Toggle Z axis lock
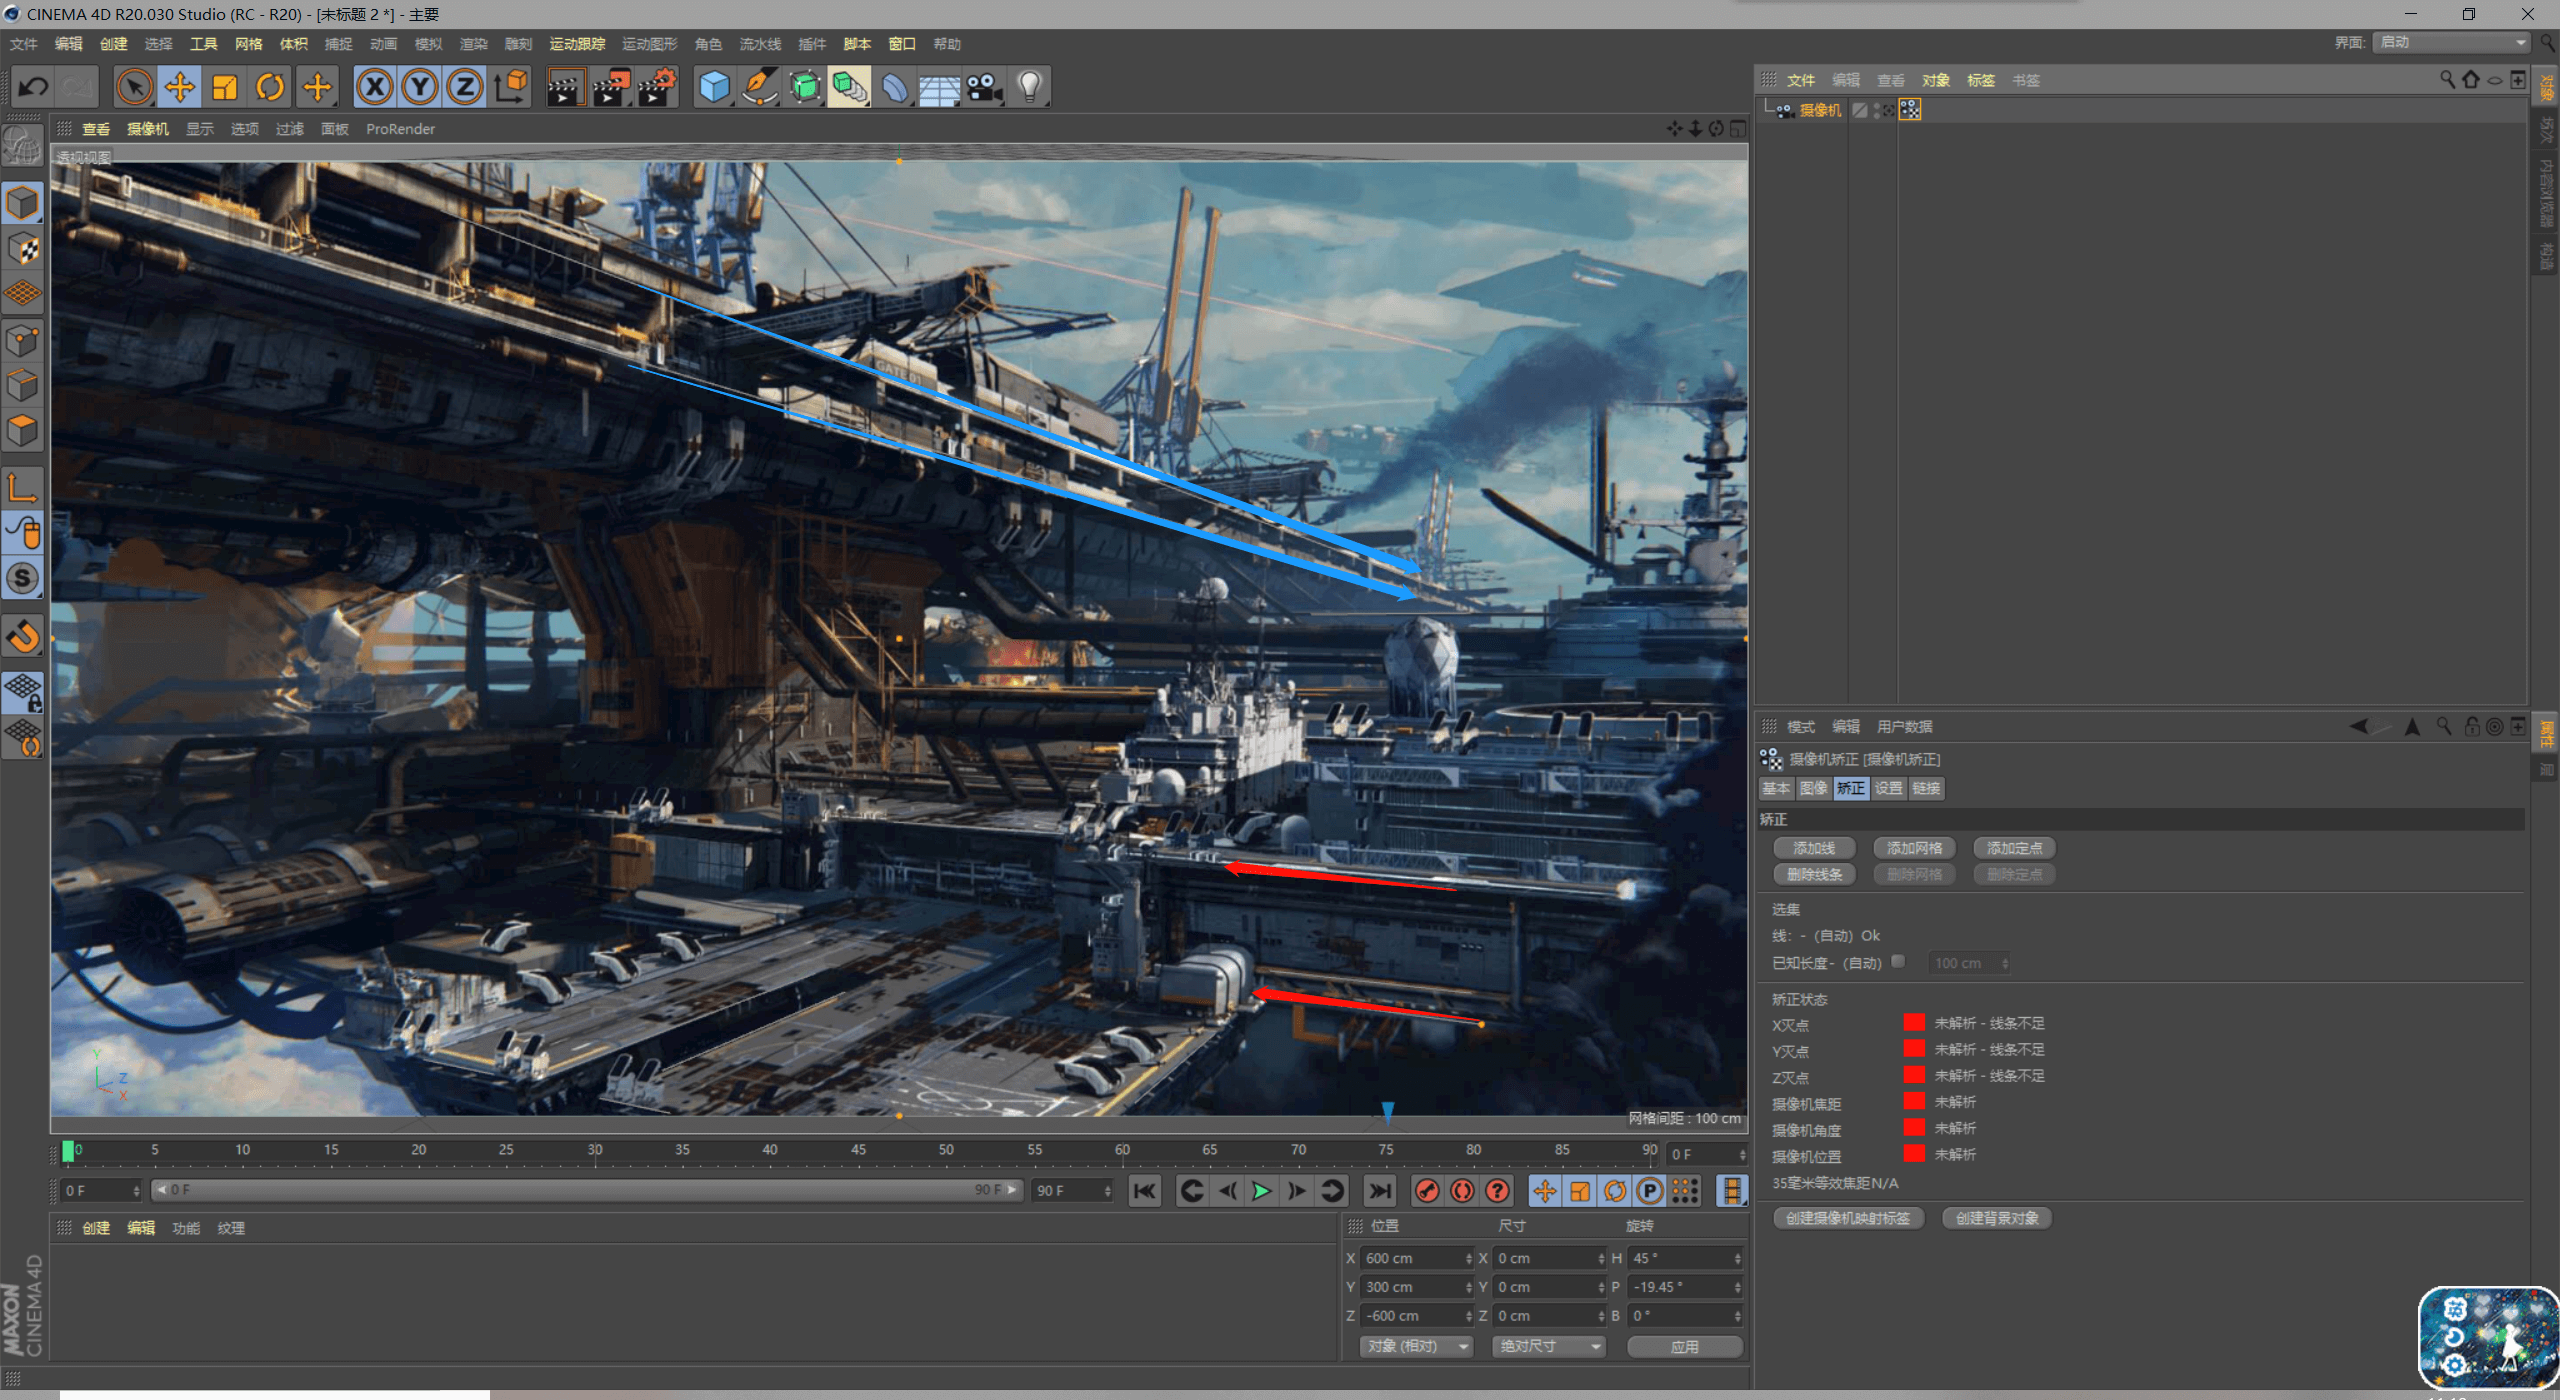Viewport: 2560px width, 1400px height. (x=465, y=87)
